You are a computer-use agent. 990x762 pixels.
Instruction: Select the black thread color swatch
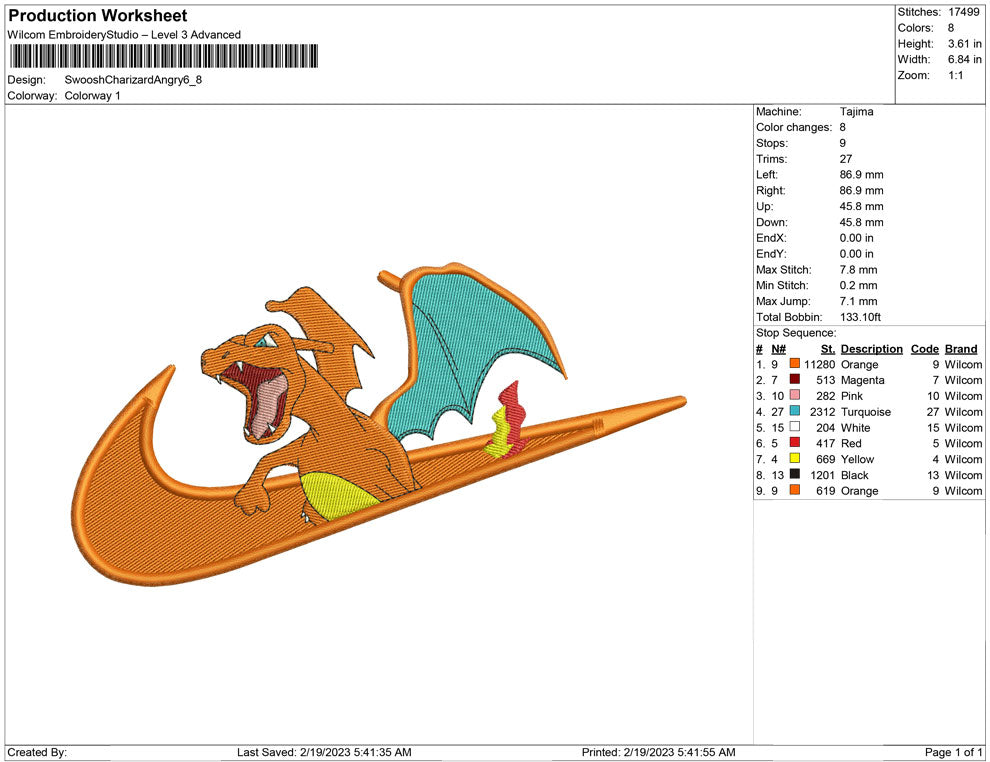coord(794,475)
